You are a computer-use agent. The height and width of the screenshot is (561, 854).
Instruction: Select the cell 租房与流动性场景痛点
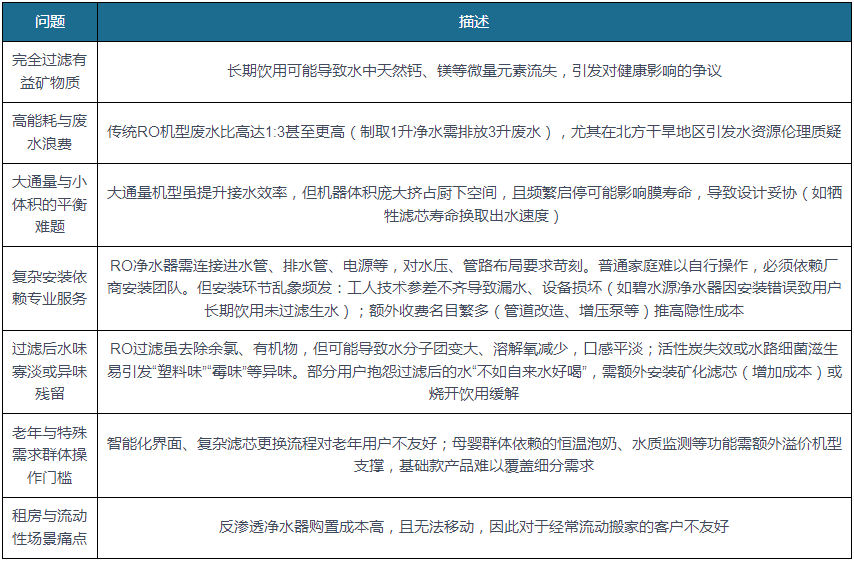(50, 527)
